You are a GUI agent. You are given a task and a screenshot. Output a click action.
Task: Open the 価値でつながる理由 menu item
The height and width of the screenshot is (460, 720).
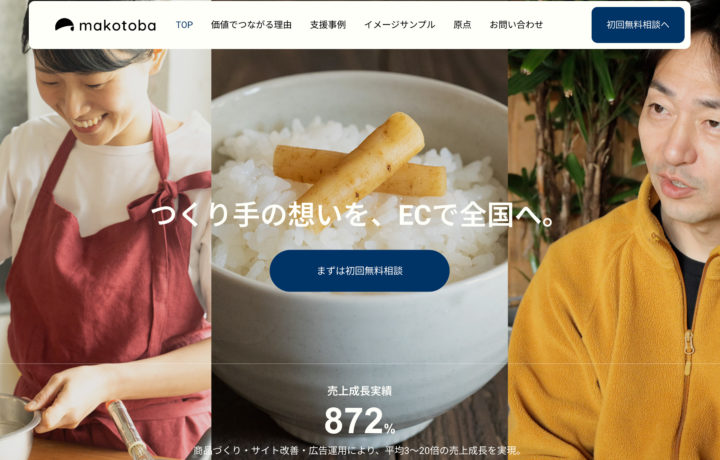coord(251,25)
